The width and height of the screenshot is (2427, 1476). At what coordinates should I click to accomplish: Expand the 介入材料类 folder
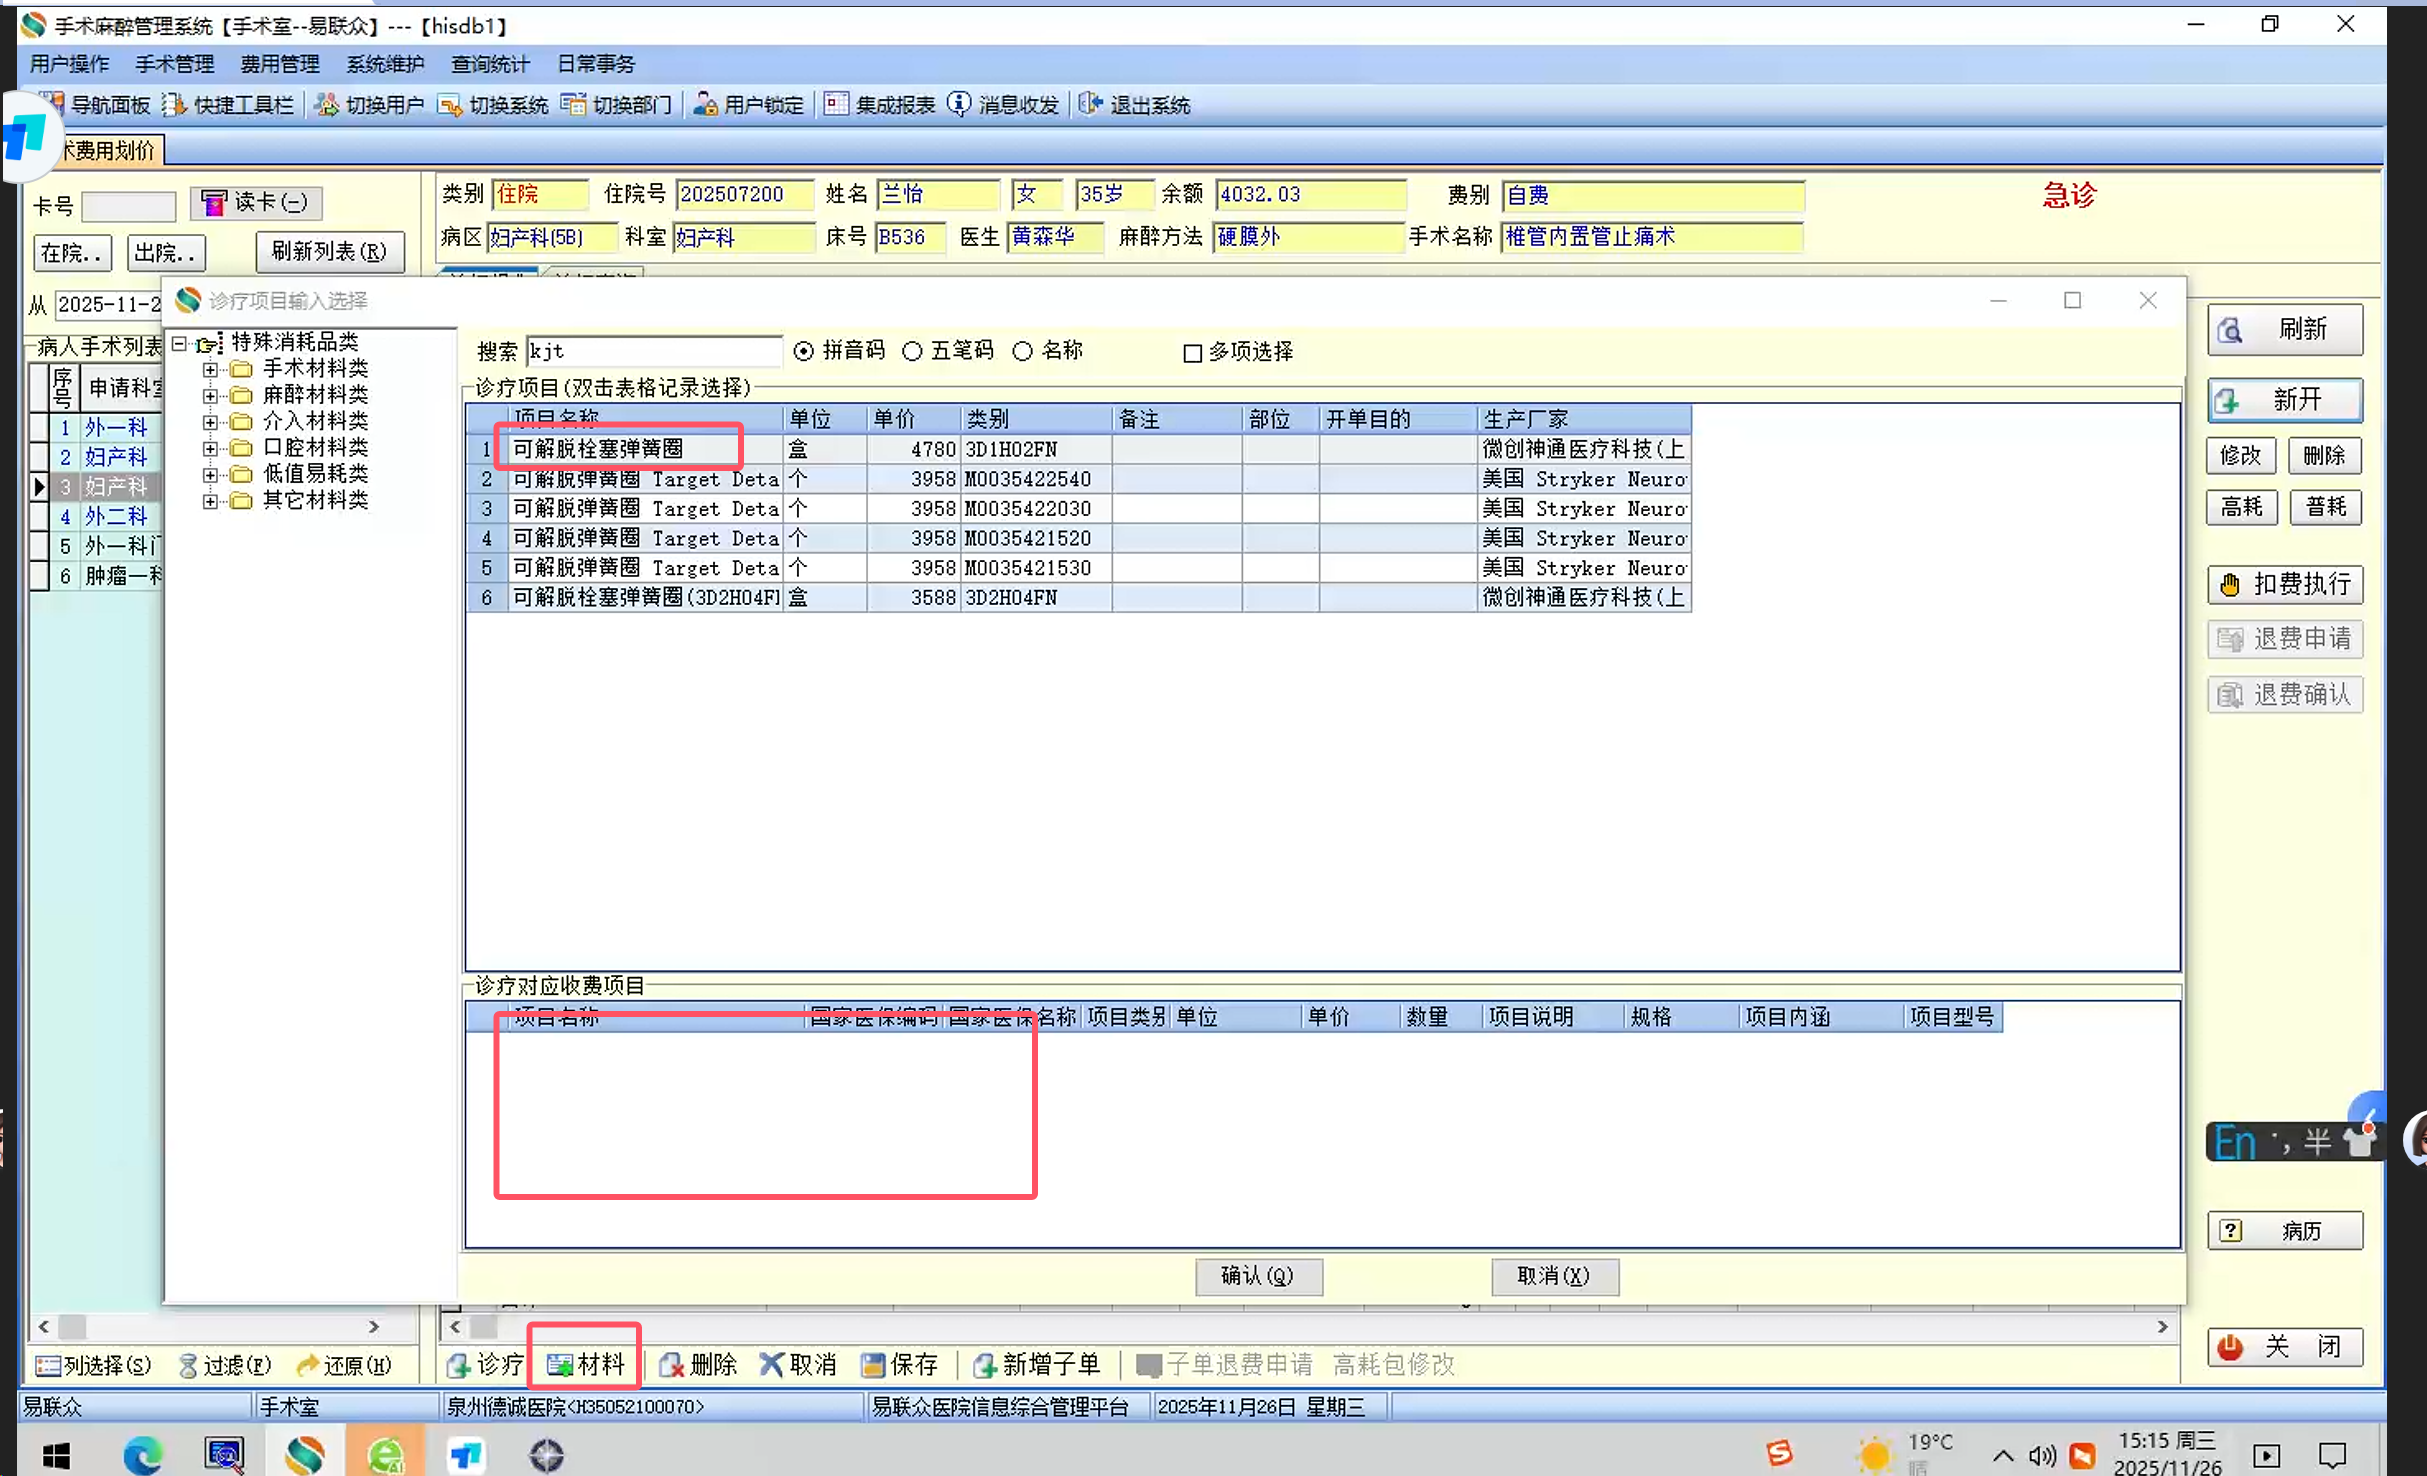210,422
